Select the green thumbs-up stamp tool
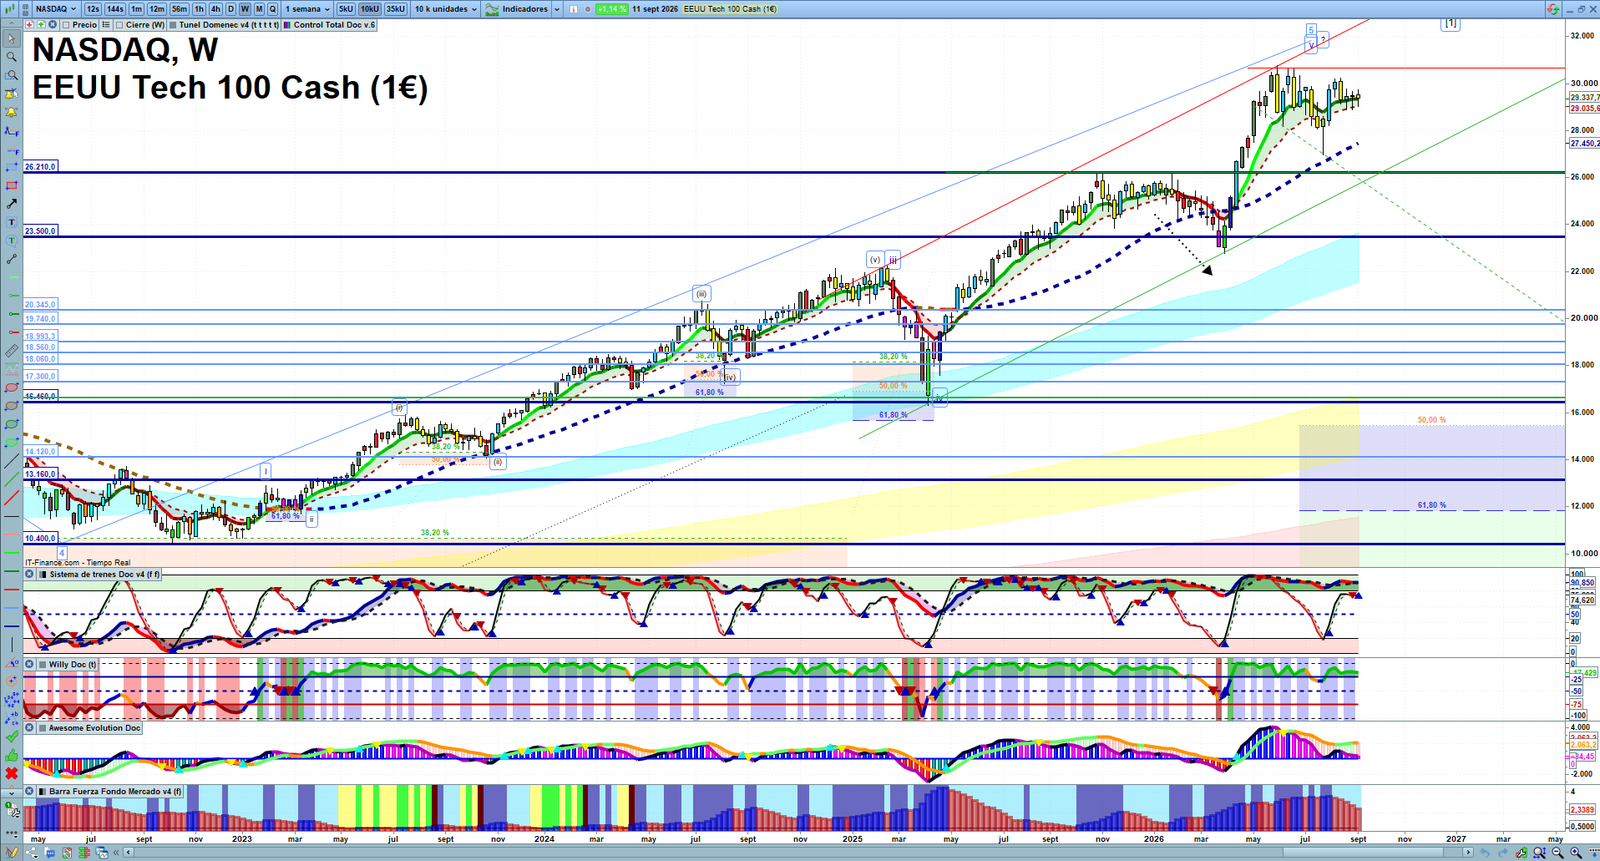Image resolution: width=1600 pixels, height=861 pixels. (11, 755)
